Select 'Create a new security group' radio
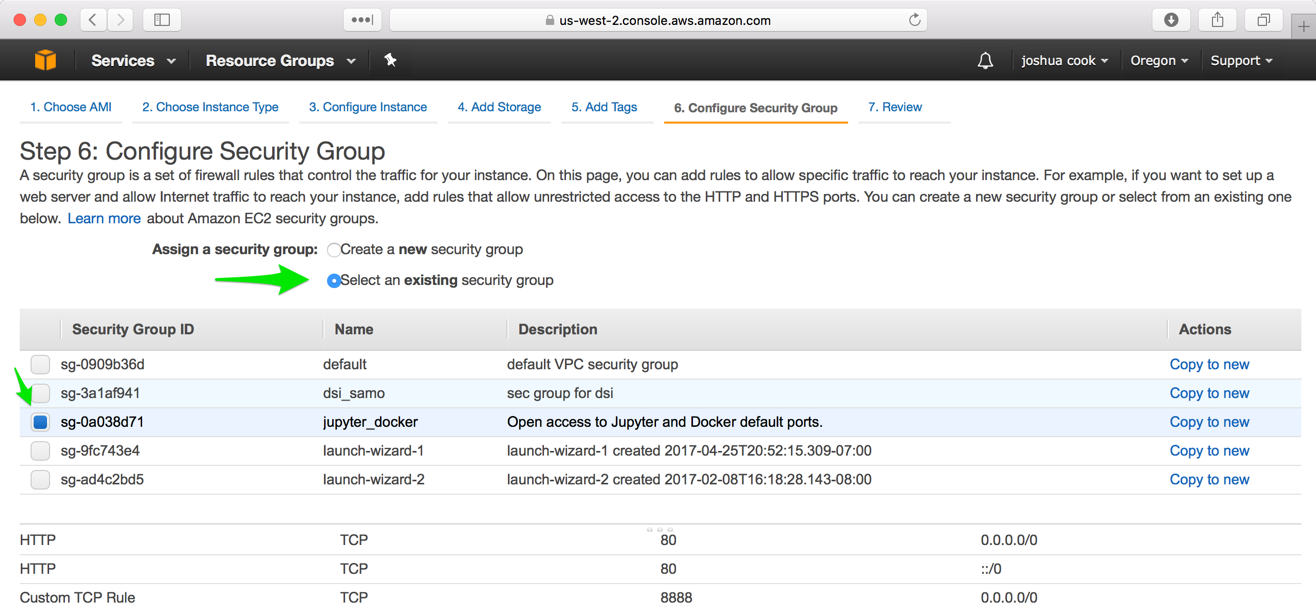This screenshot has width=1316, height=609. click(334, 250)
